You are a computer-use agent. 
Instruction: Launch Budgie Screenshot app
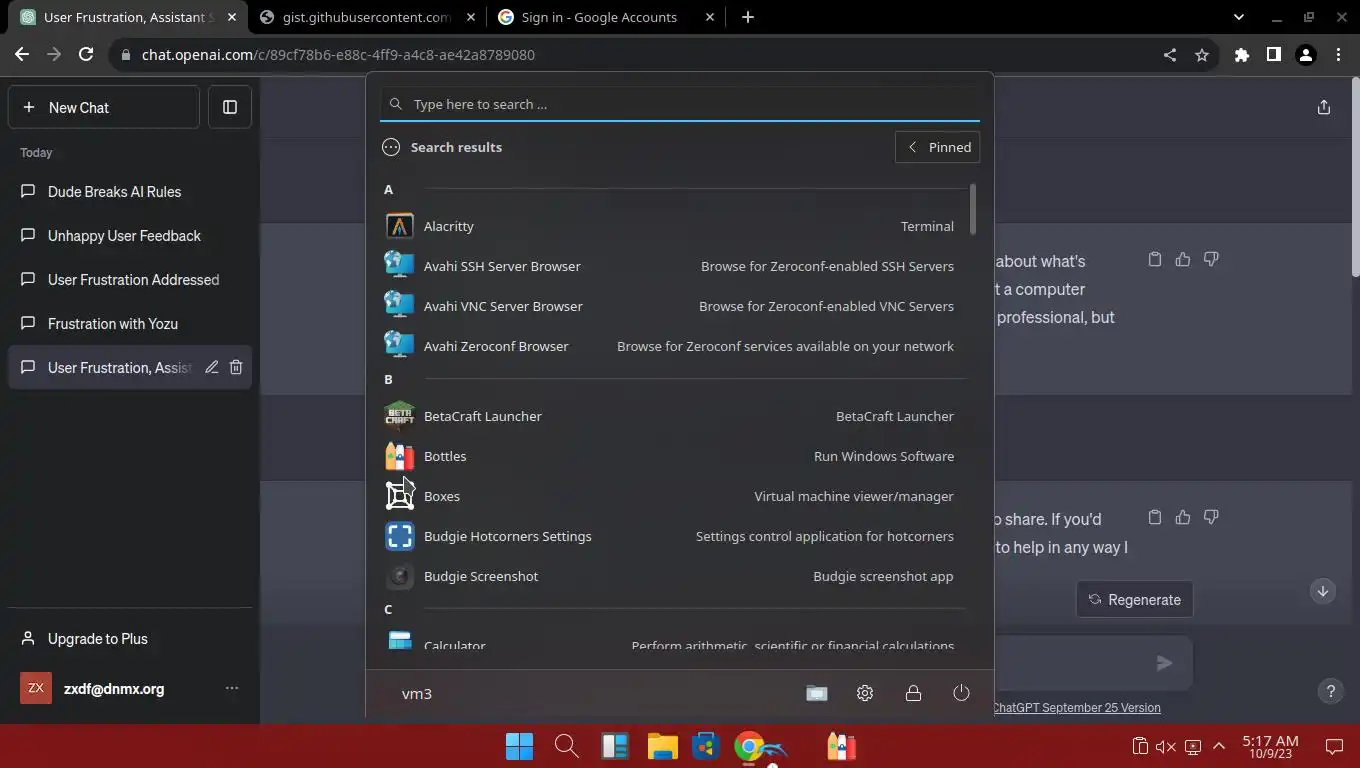tap(669, 576)
